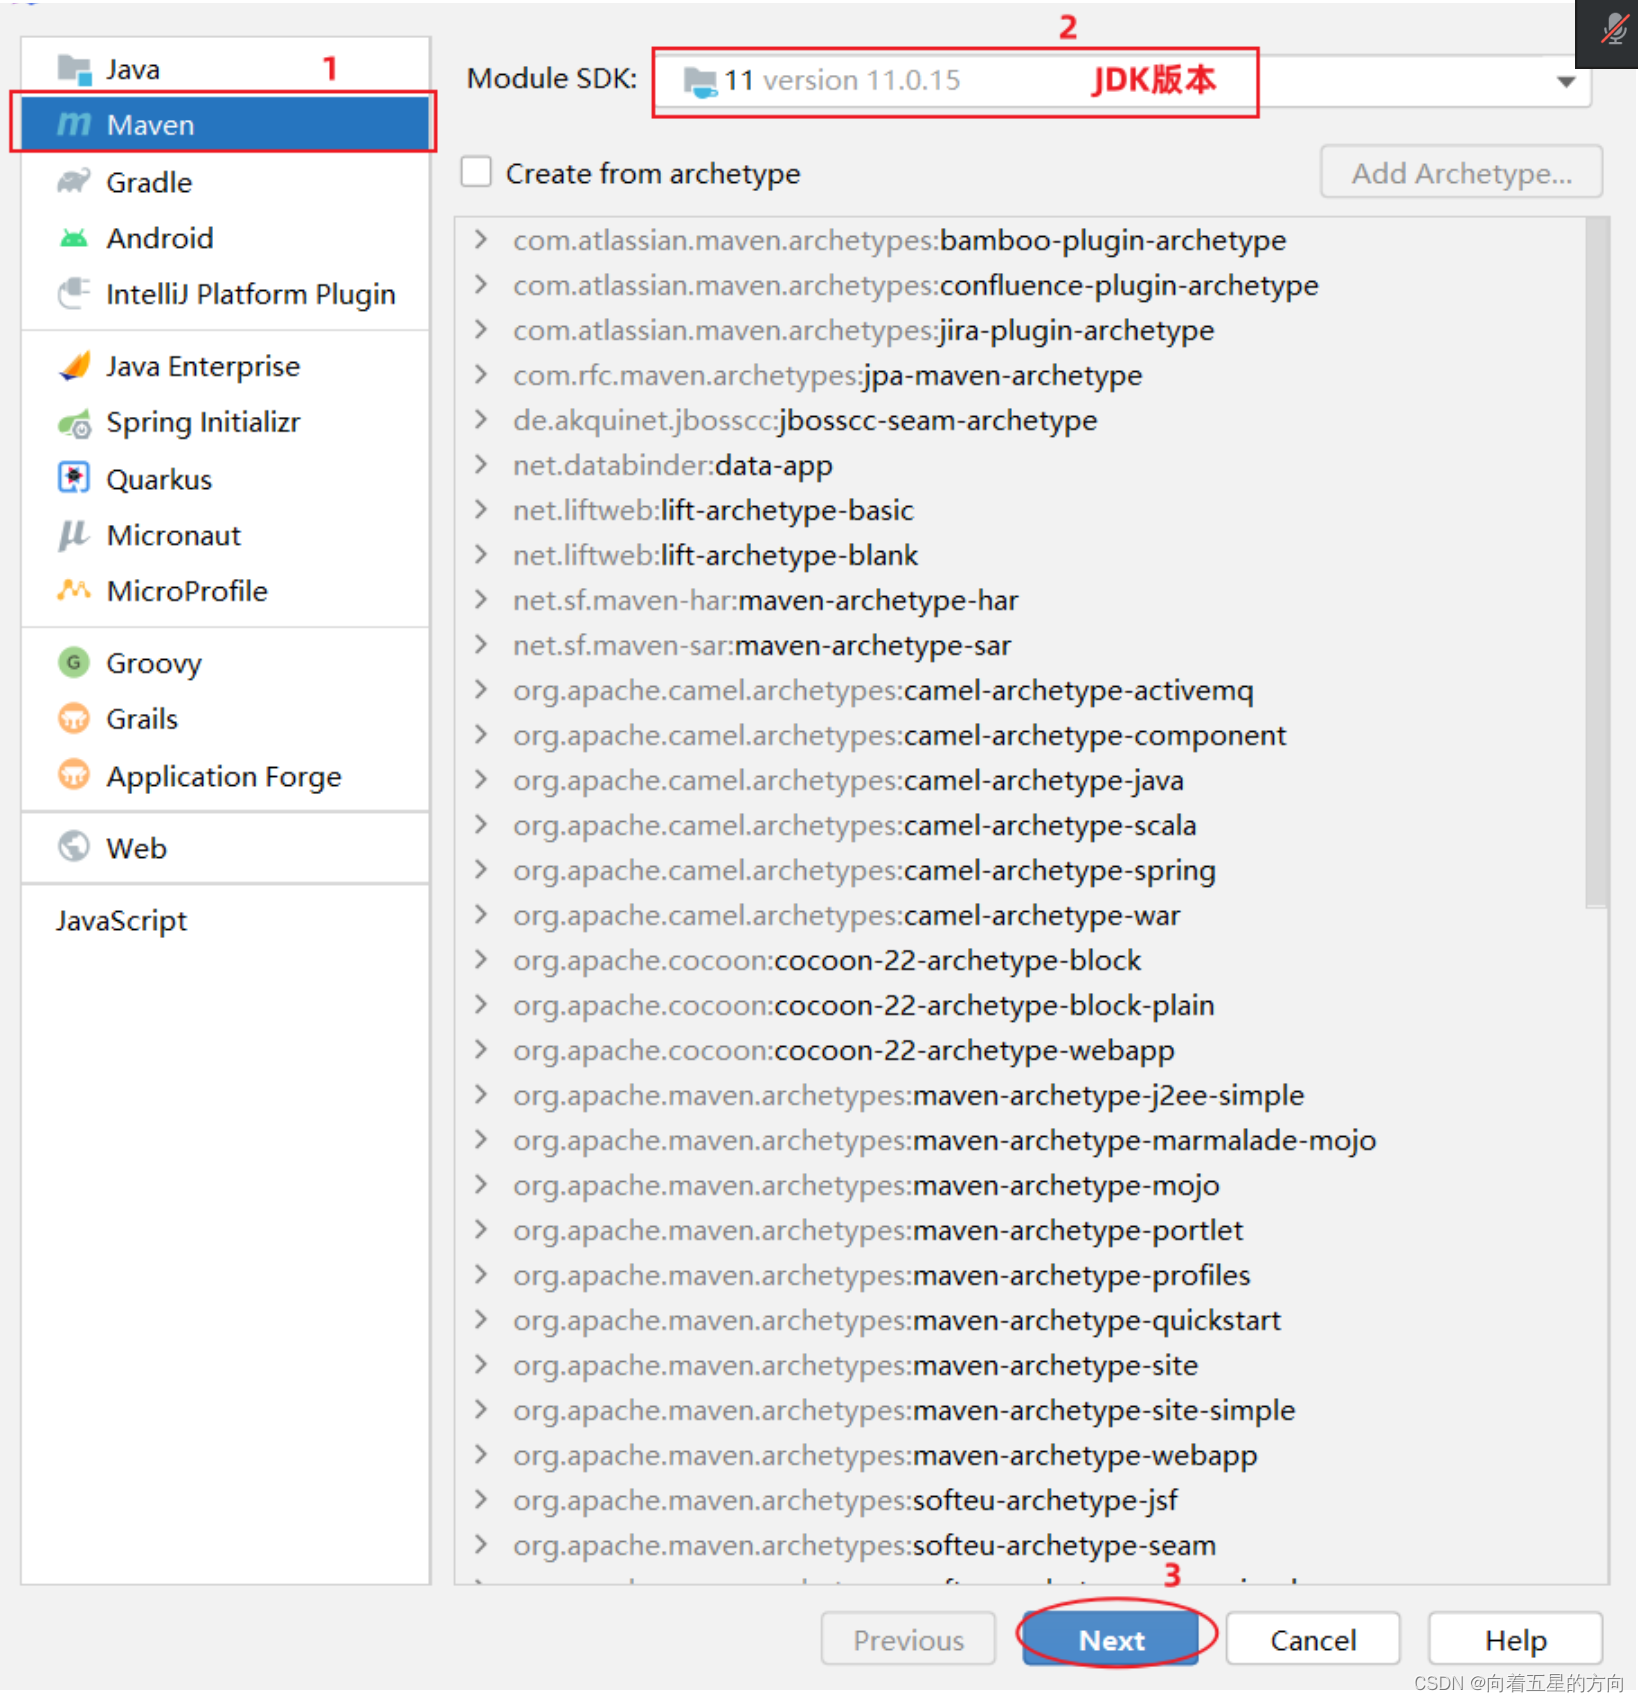Screen dimensions: 1638x1702
Task: Select Spring Initializr project type
Action: tap(226, 423)
